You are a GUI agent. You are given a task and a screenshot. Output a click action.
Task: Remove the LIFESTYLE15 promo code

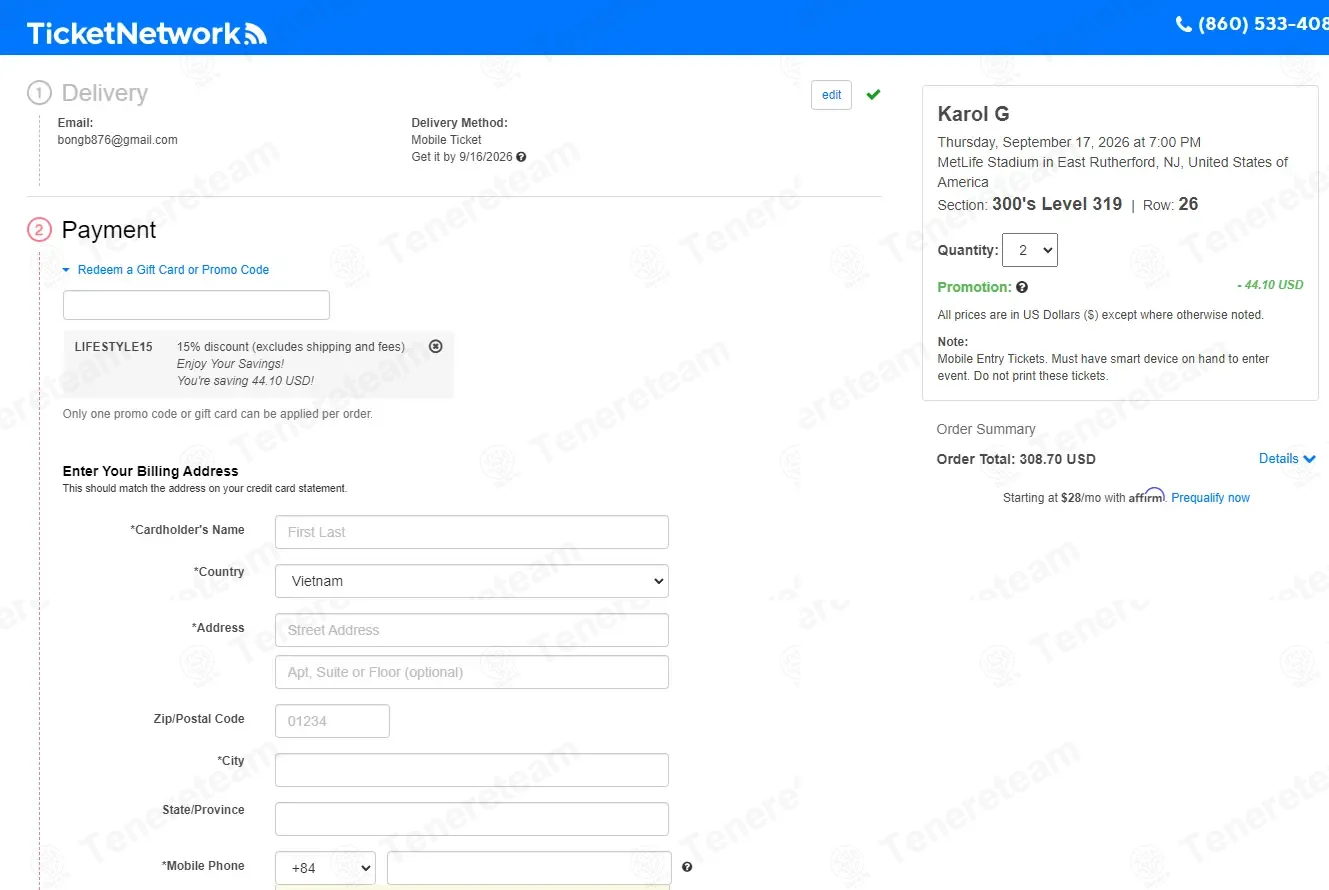pyautogui.click(x=435, y=346)
